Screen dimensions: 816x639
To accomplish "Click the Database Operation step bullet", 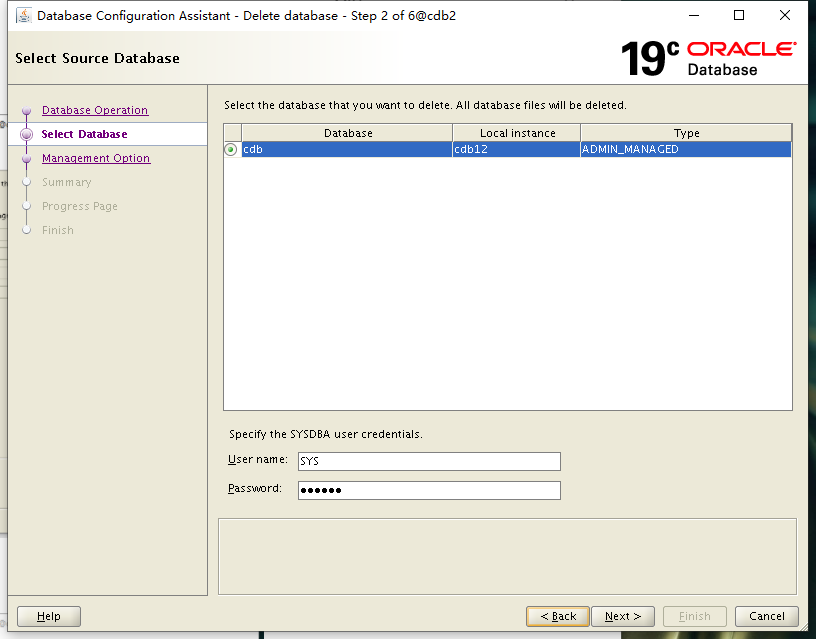I will pos(27,111).
